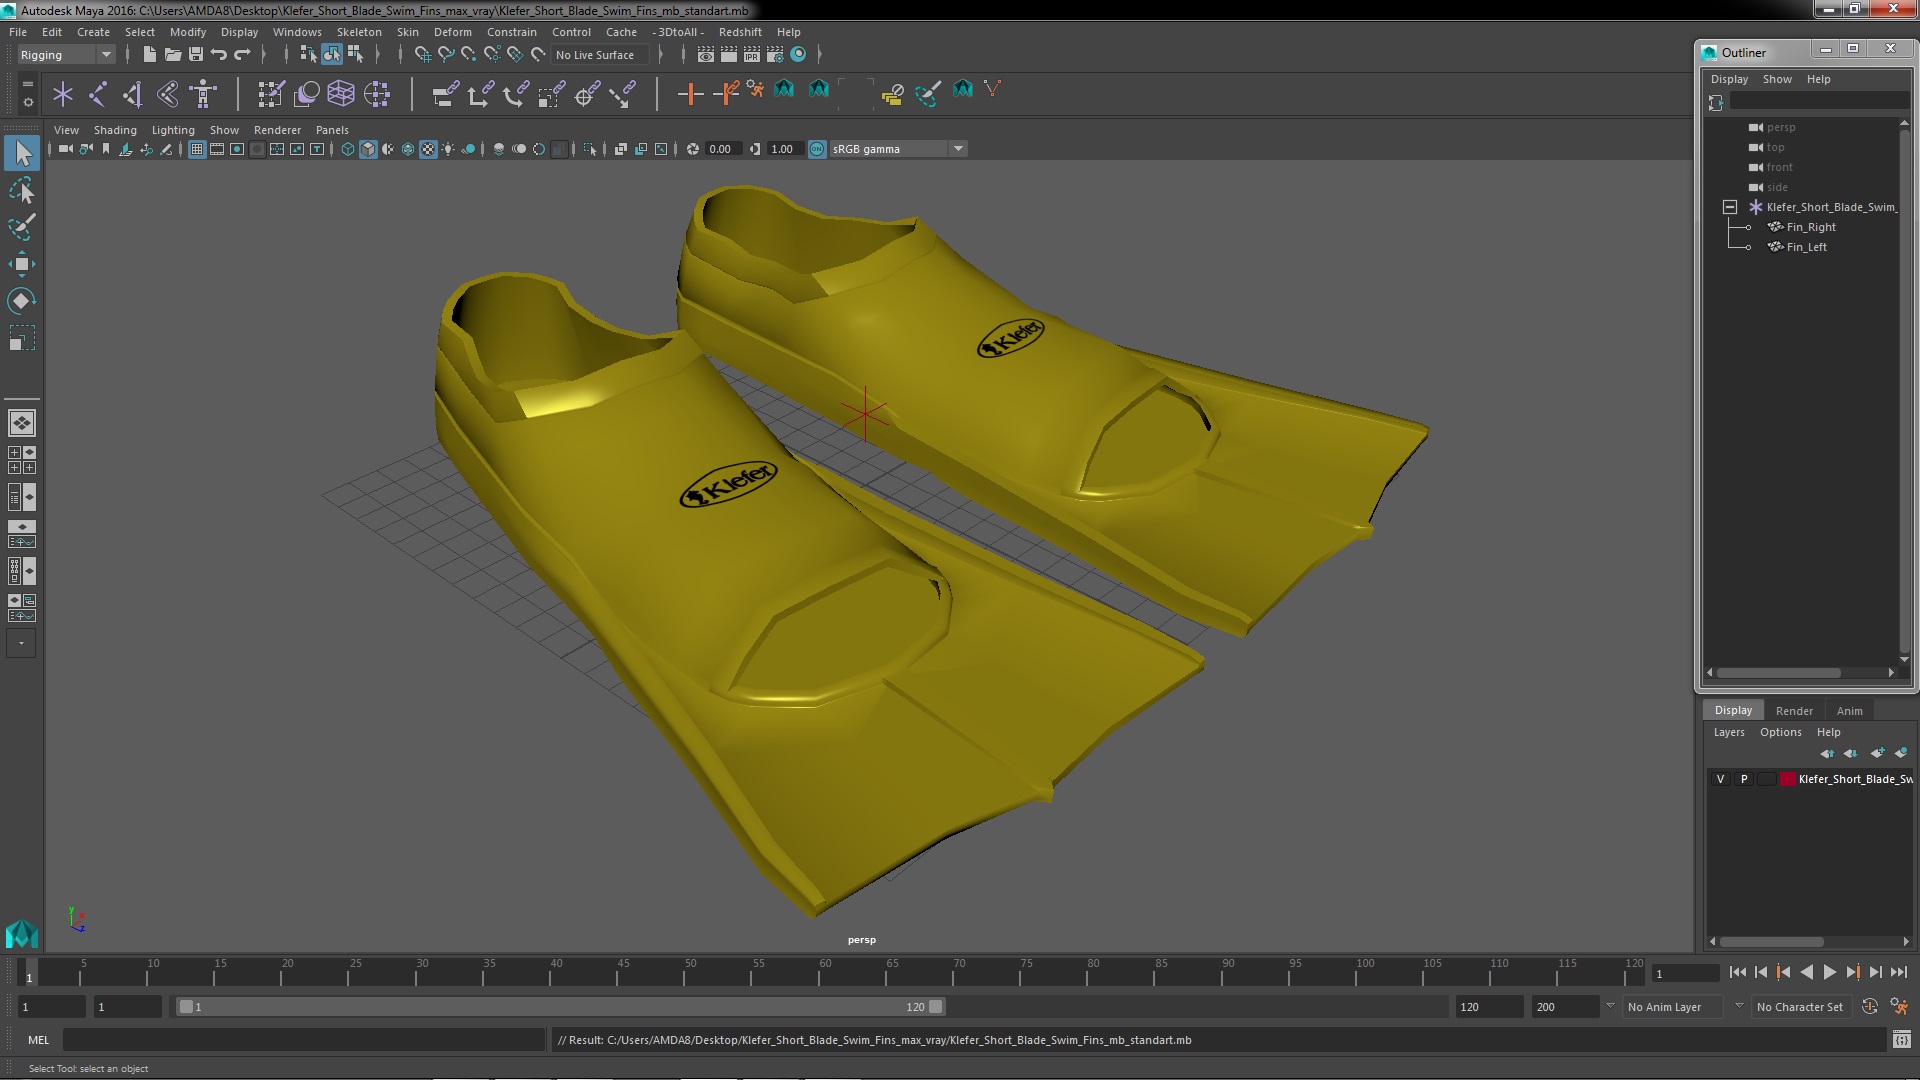Switch to the Anim layer tab
1920x1080 pixels.
pyautogui.click(x=1849, y=711)
